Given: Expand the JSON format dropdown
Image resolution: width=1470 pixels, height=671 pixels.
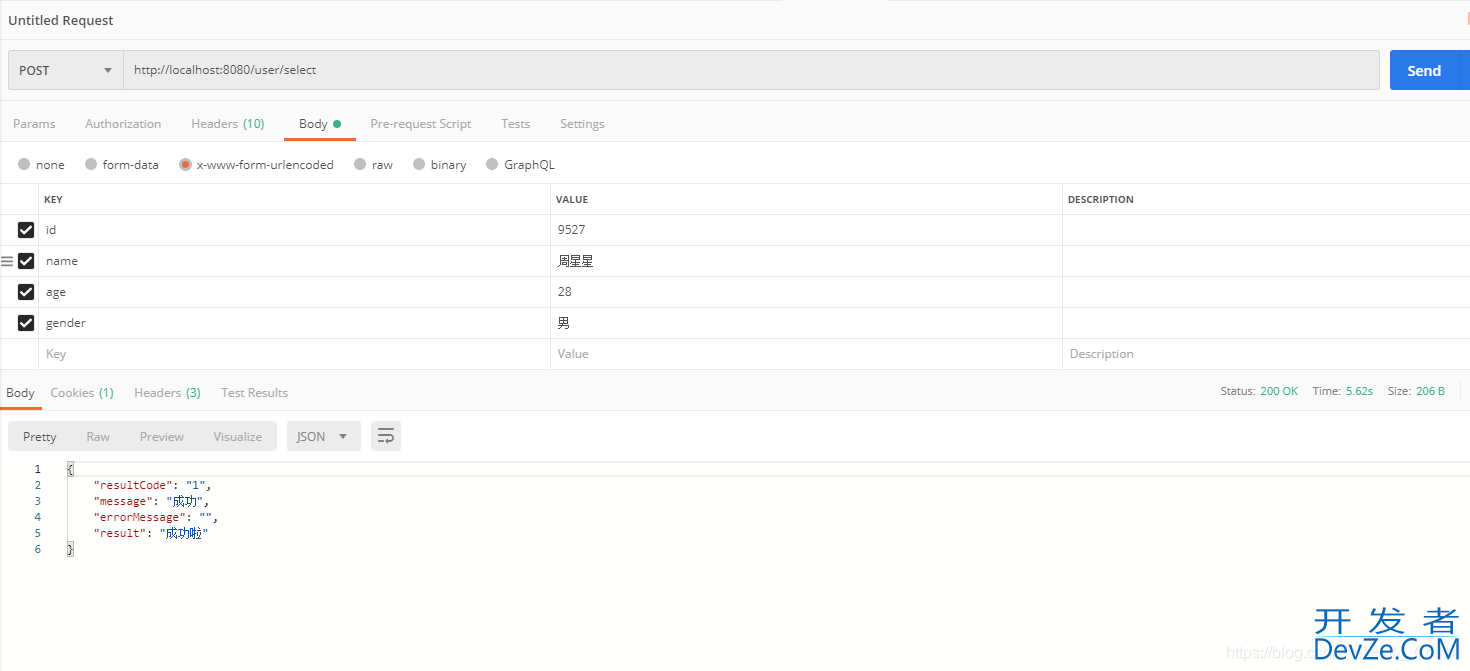Looking at the screenshot, I should coord(323,436).
